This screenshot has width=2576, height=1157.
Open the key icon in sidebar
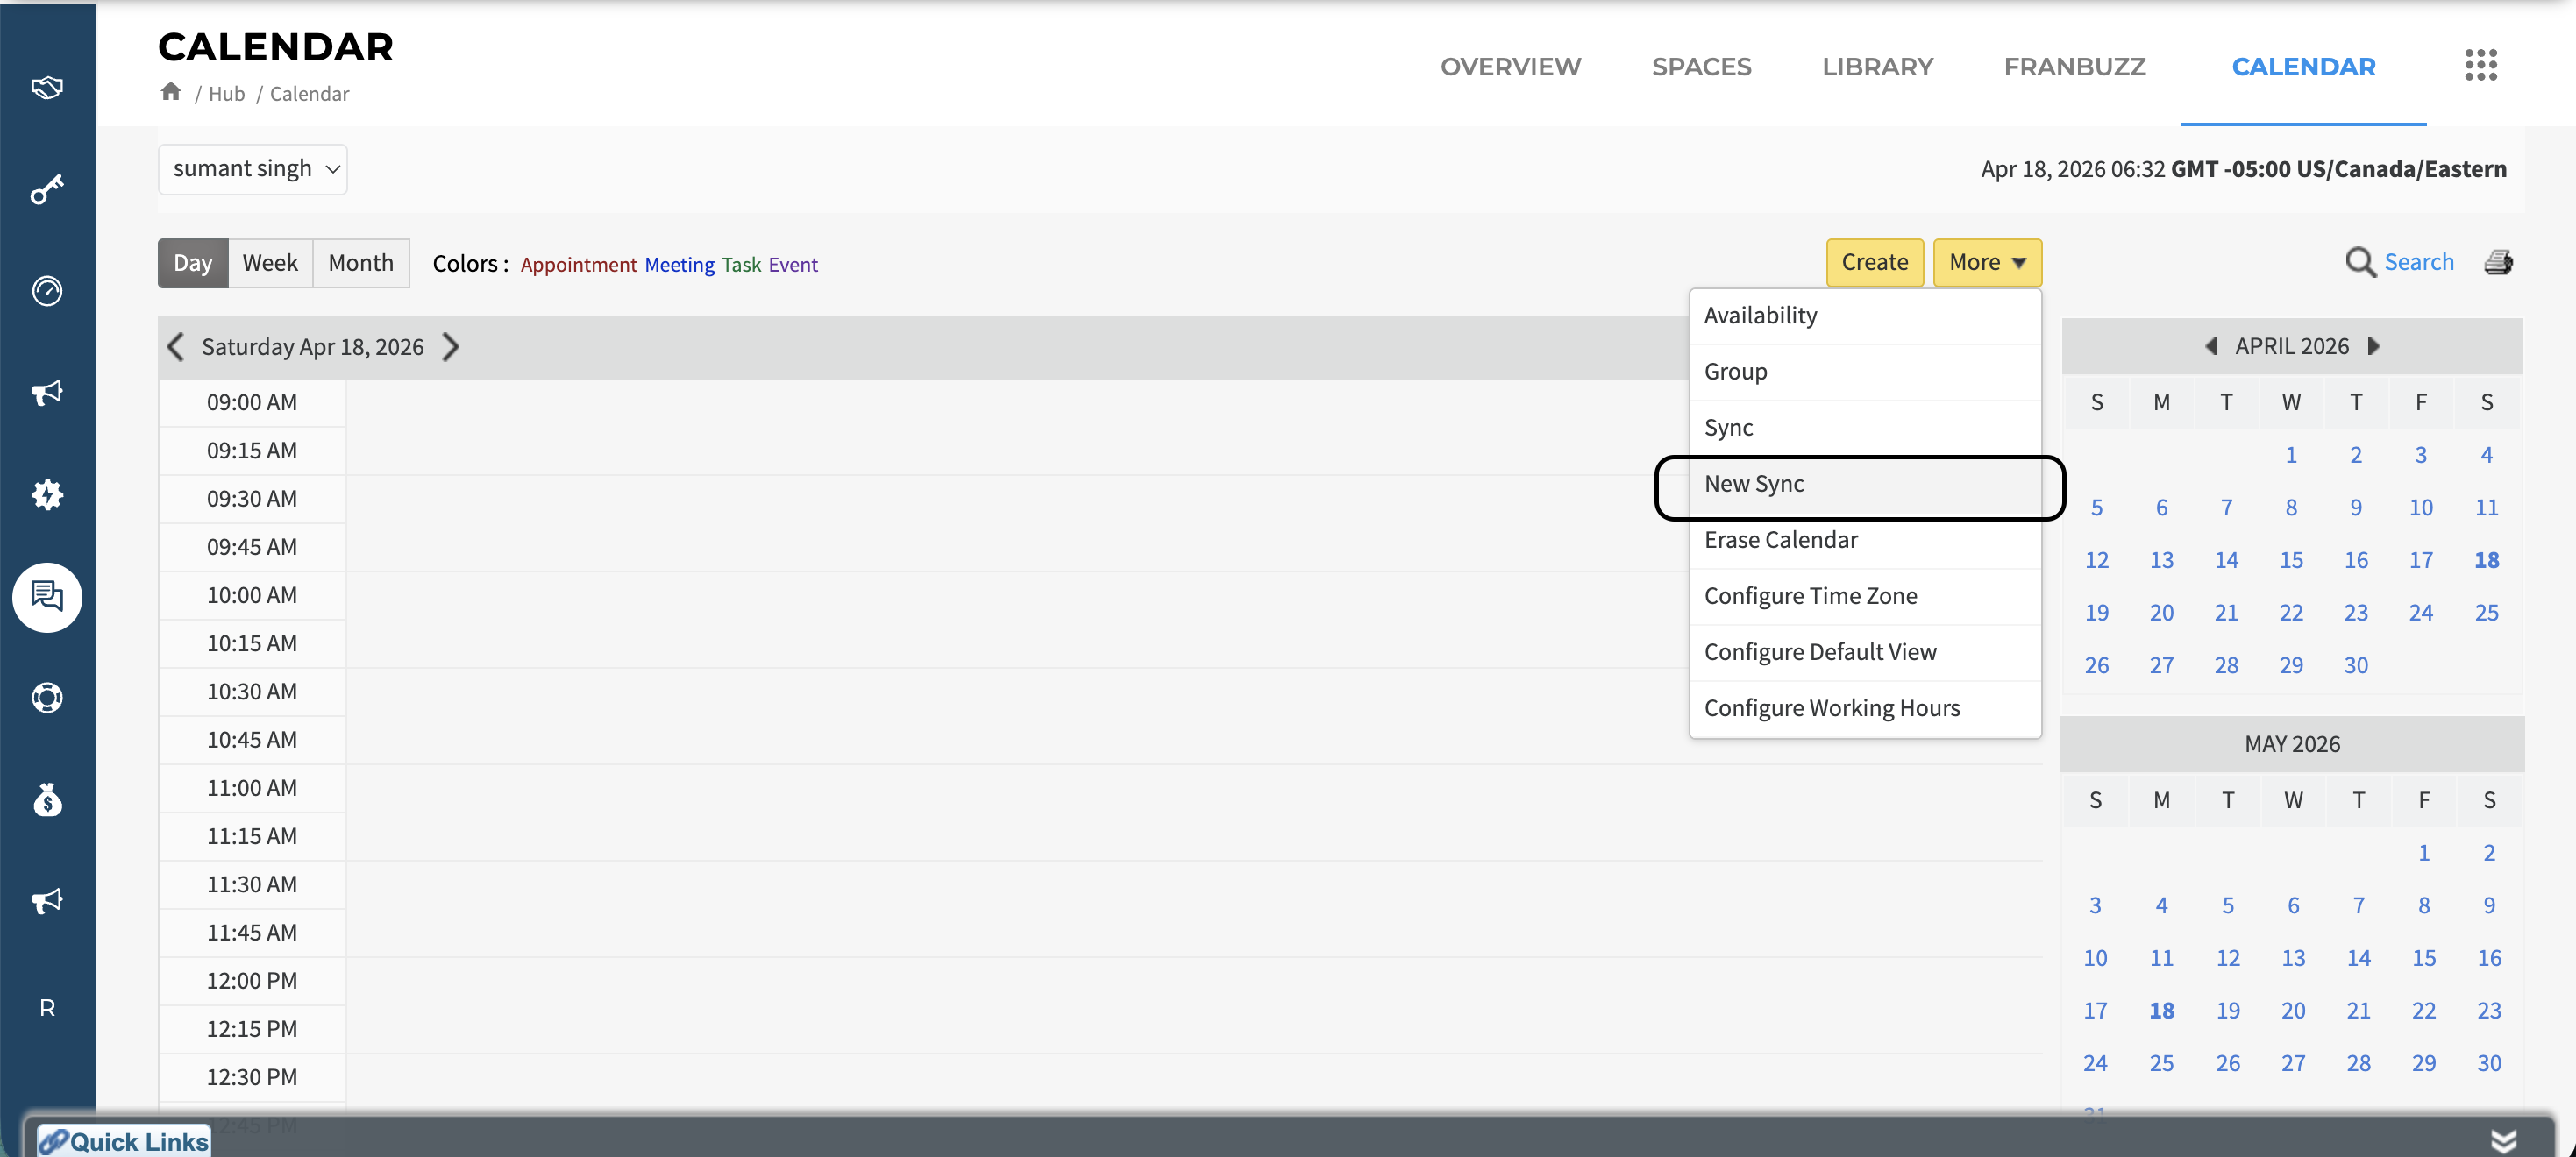pos(47,189)
